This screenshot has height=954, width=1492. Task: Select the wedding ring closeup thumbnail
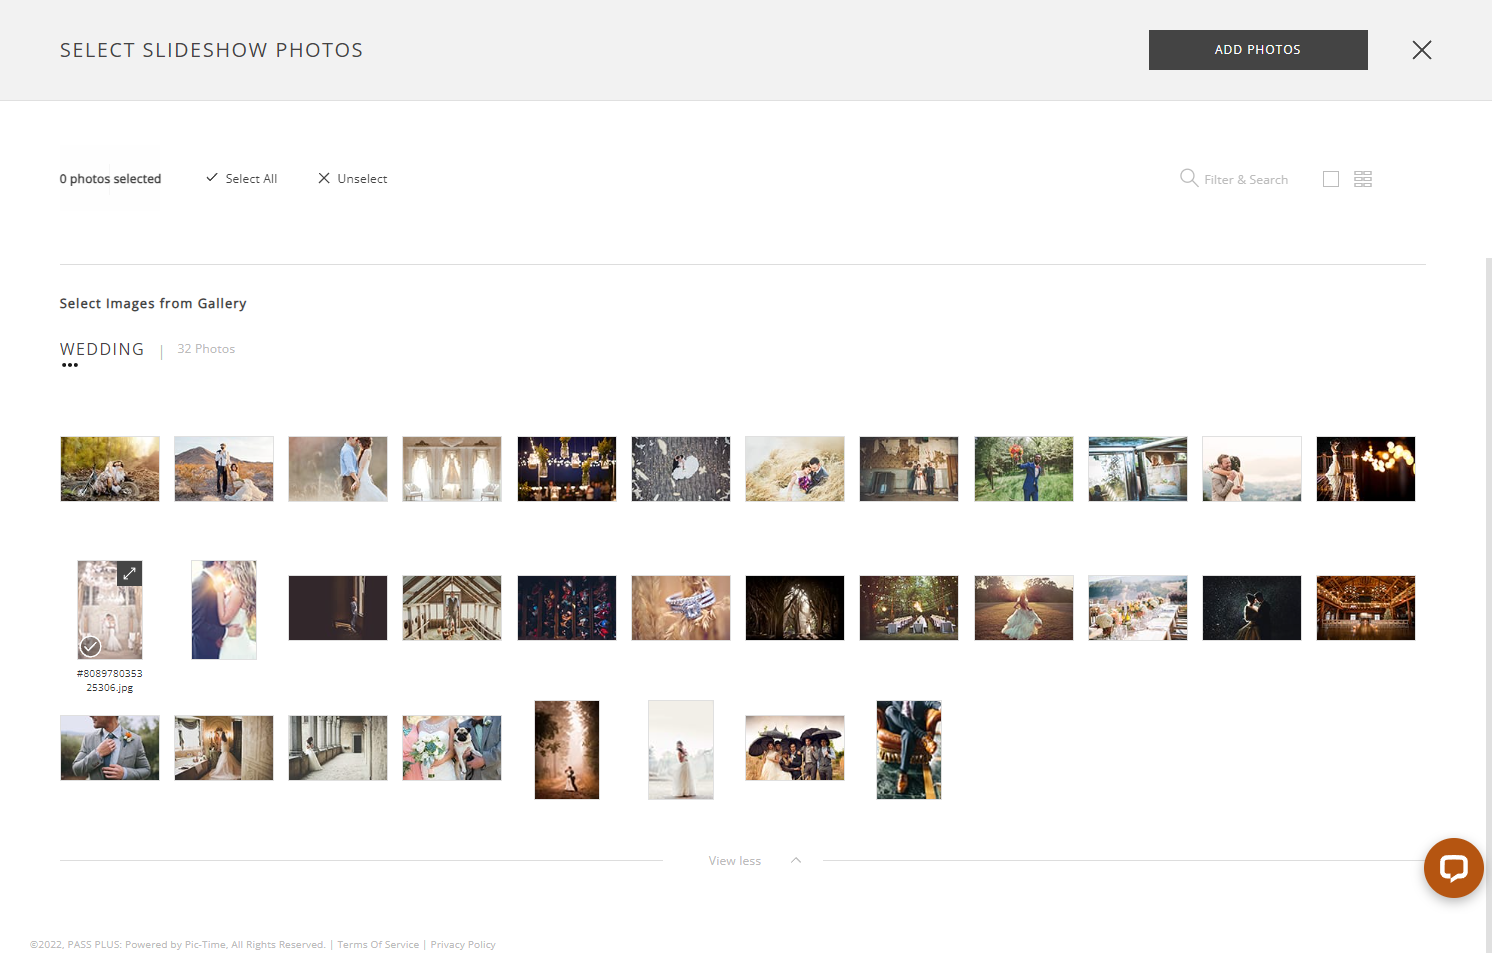pos(681,608)
